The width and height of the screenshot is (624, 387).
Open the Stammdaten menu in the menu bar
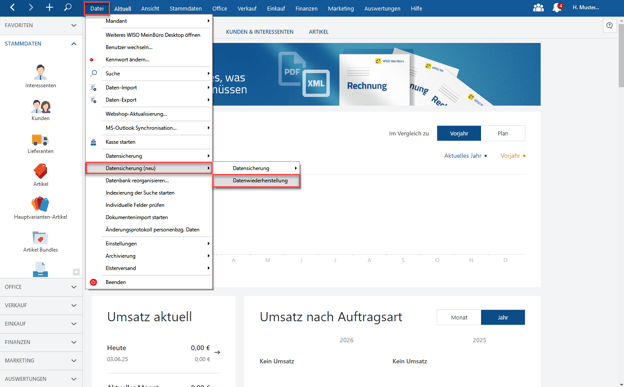185,8
